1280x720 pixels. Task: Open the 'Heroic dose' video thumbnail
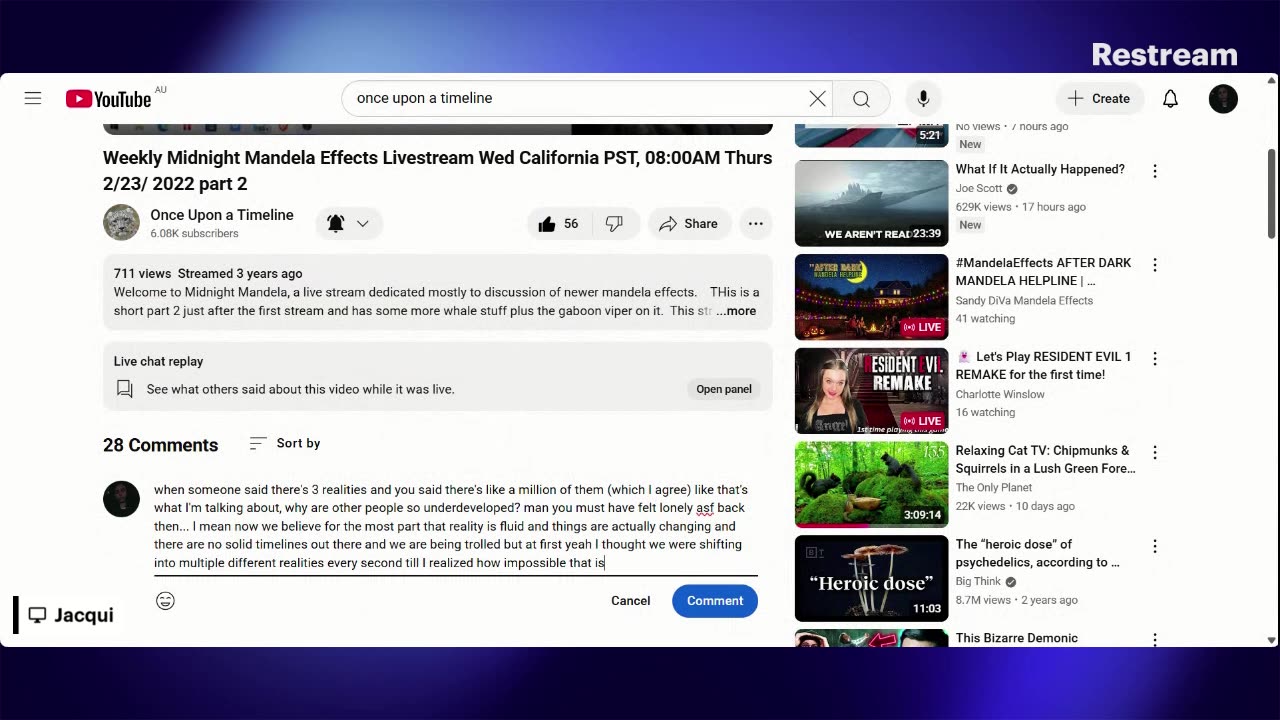click(x=871, y=579)
